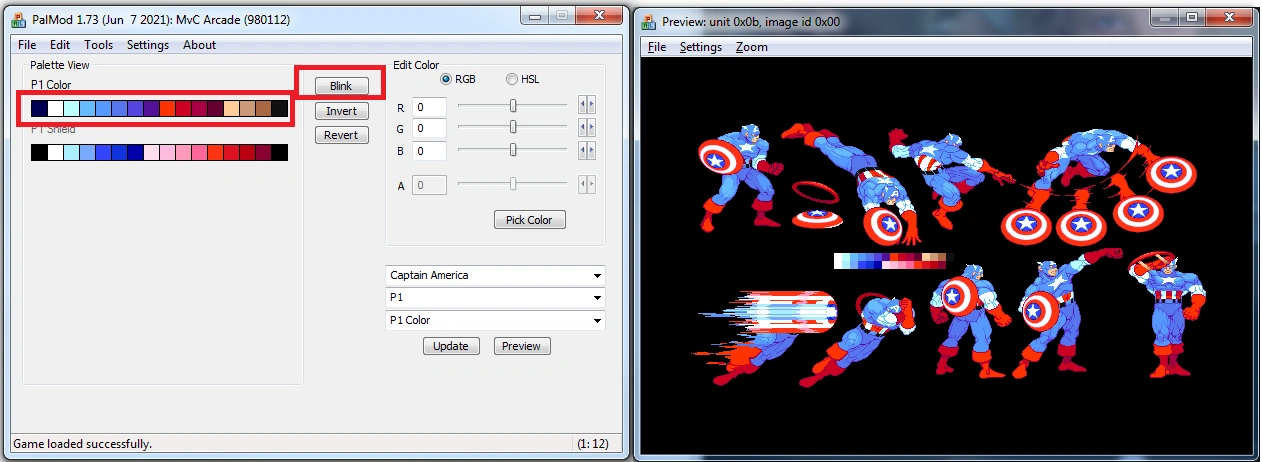
Task: Click the 'Game loaded successfully.' status text
Action: coord(82,443)
